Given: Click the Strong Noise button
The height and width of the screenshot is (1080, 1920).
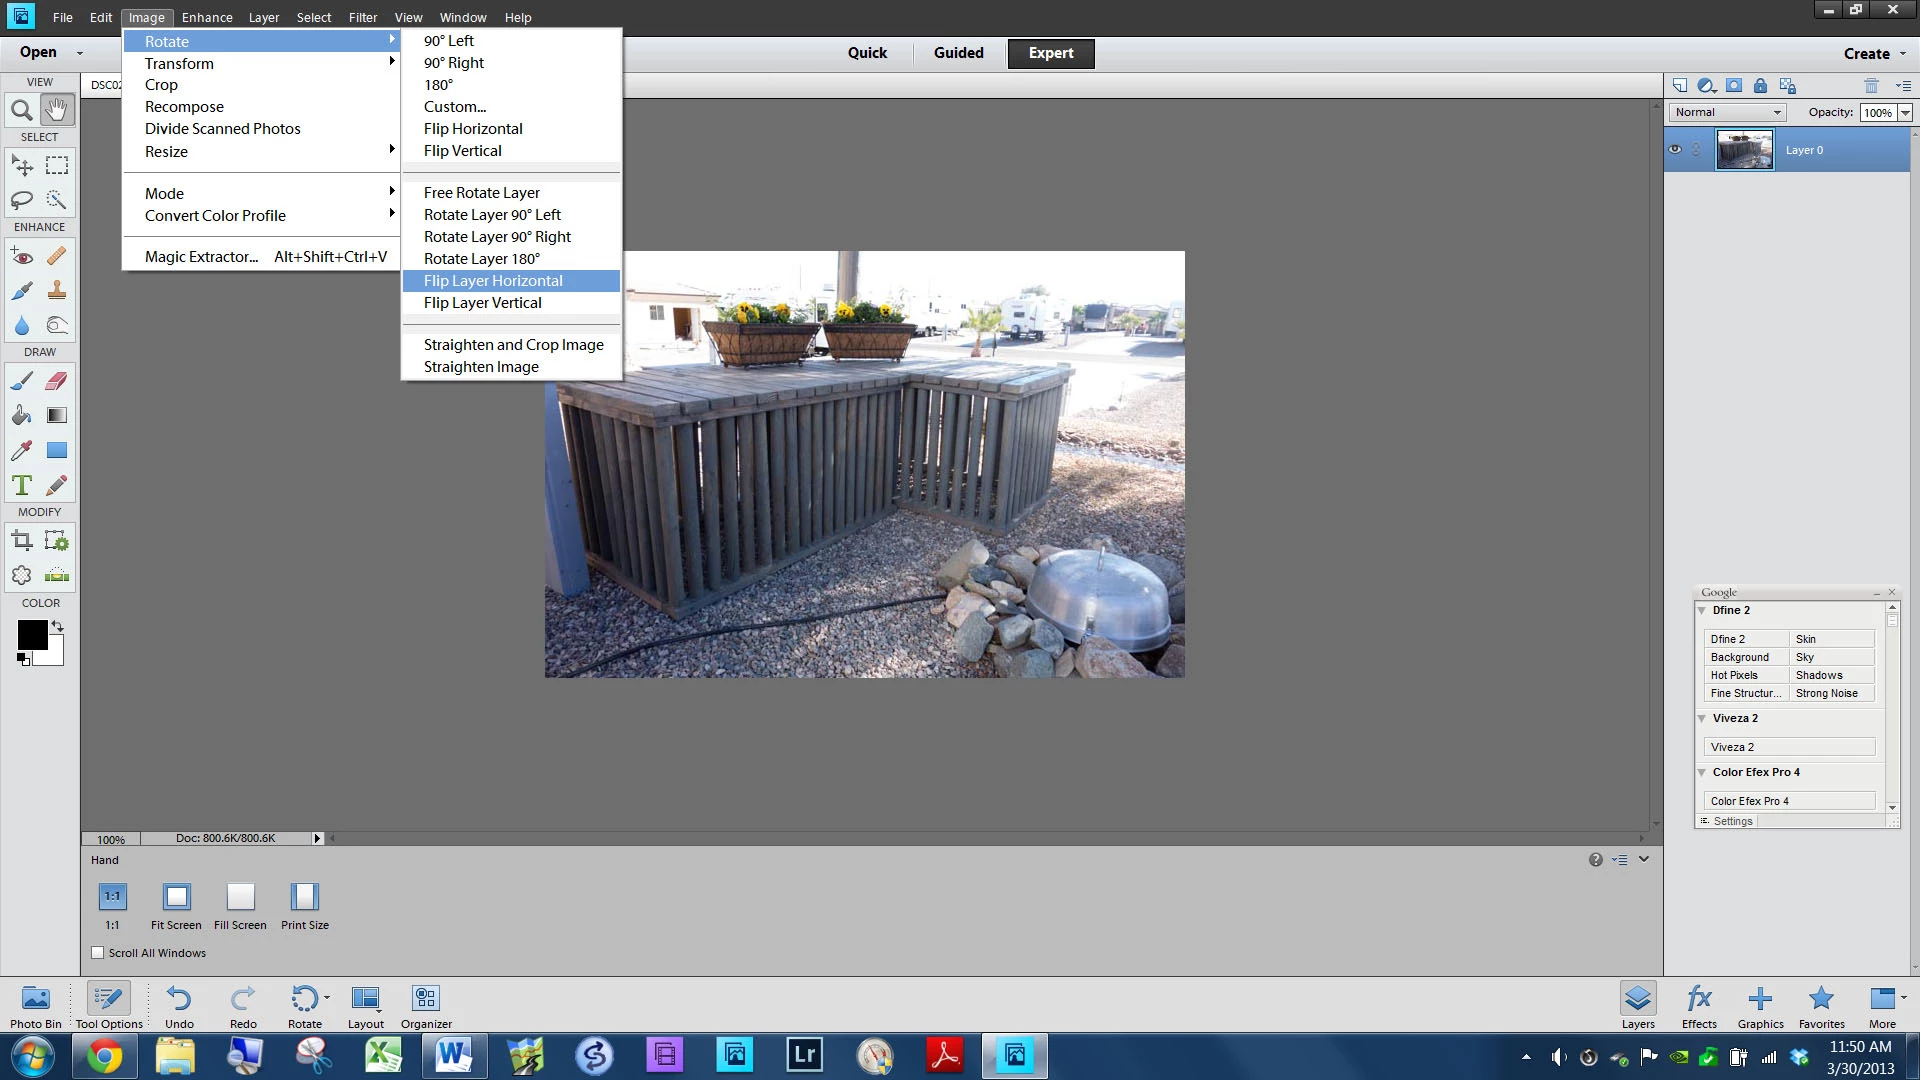Looking at the screenshot, I should point(1826,693).
